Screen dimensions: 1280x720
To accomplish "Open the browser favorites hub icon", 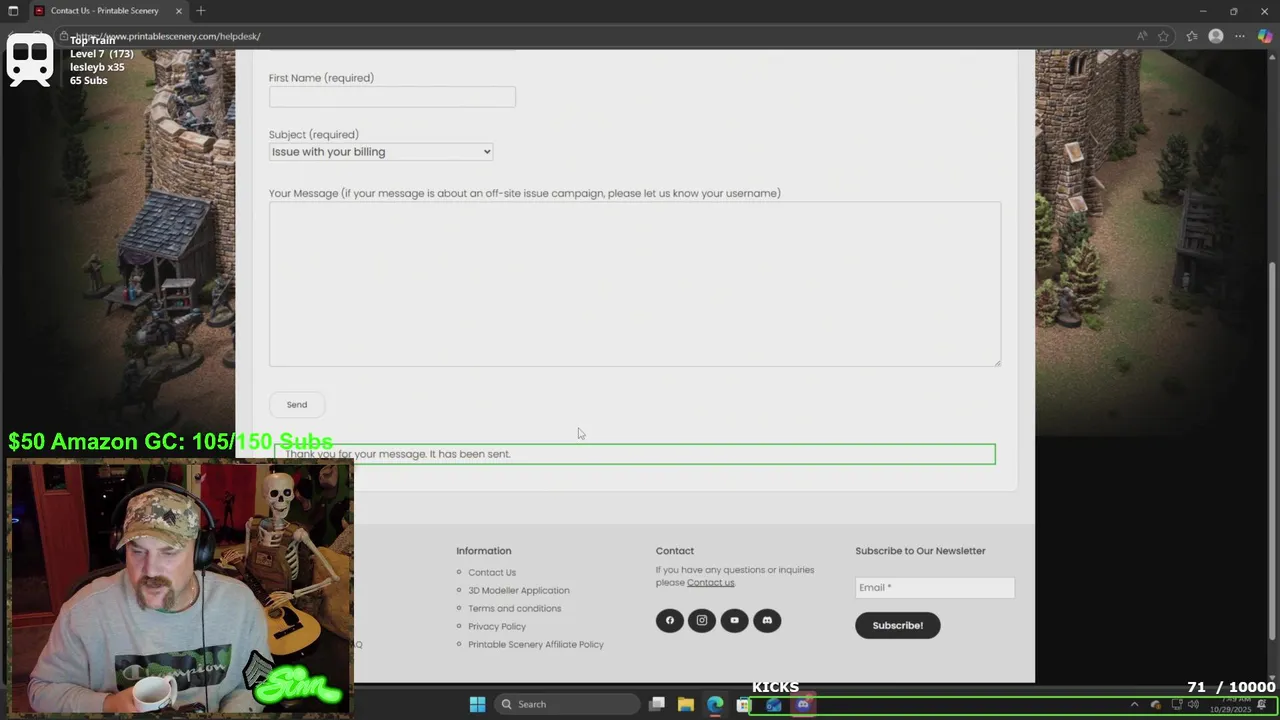I will 1191,36.
